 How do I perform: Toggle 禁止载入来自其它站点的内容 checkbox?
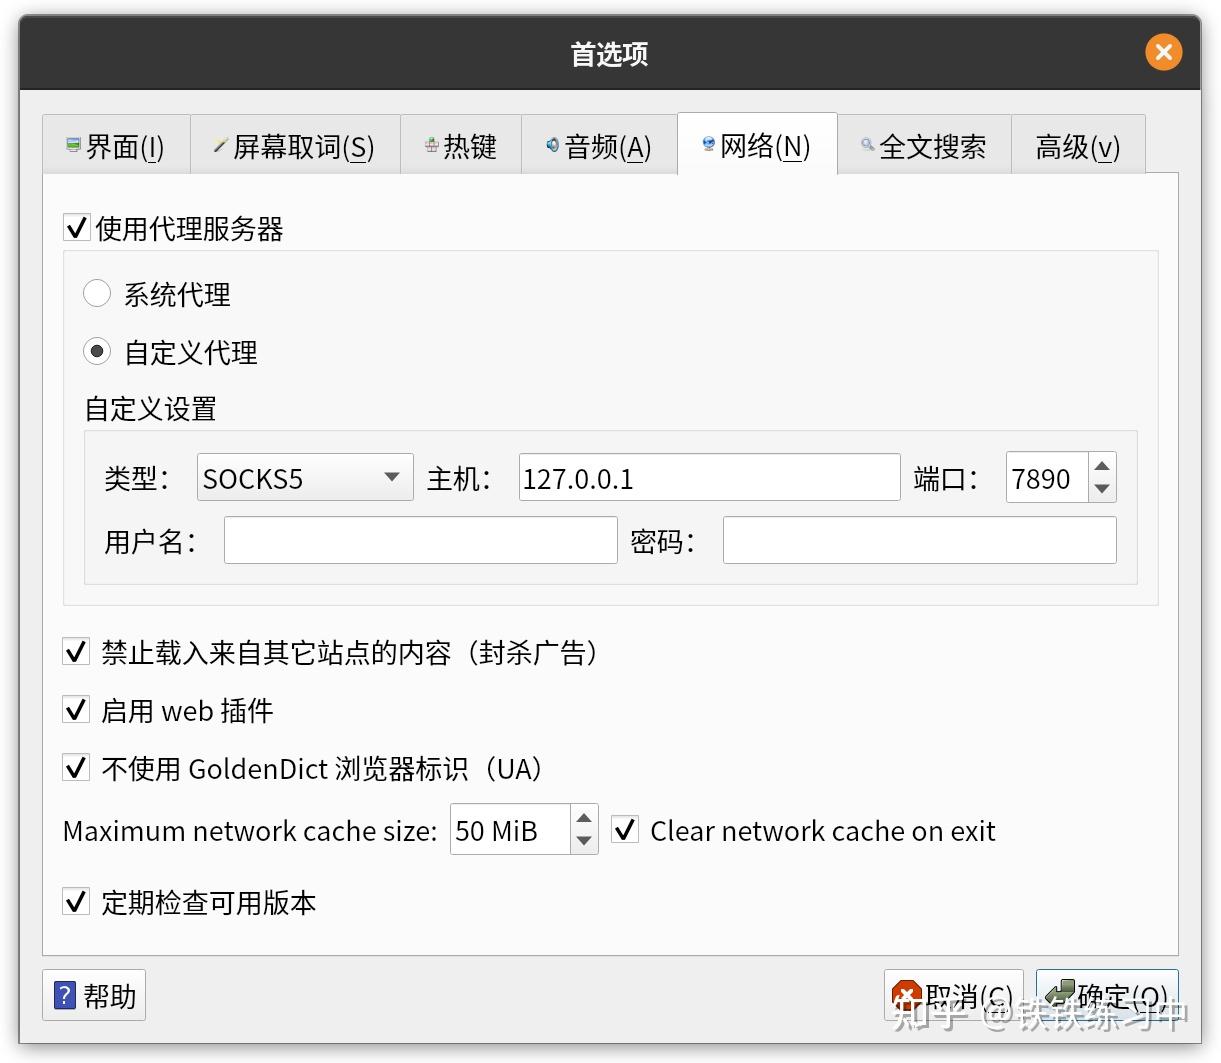point(76,652)
